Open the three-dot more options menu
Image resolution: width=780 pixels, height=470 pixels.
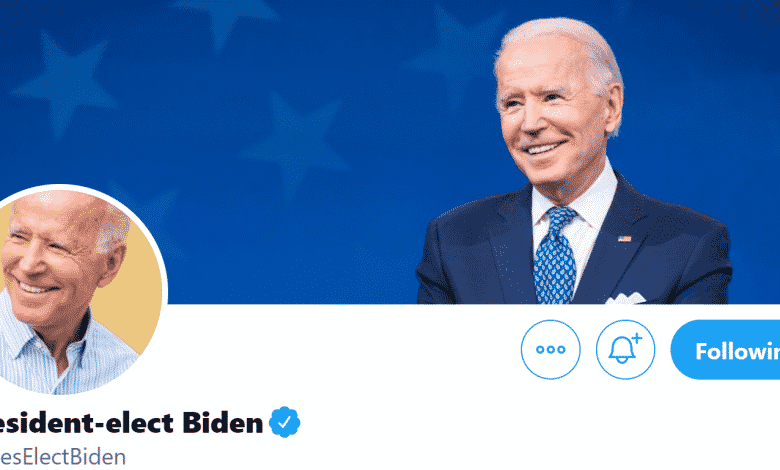[550, 350]
